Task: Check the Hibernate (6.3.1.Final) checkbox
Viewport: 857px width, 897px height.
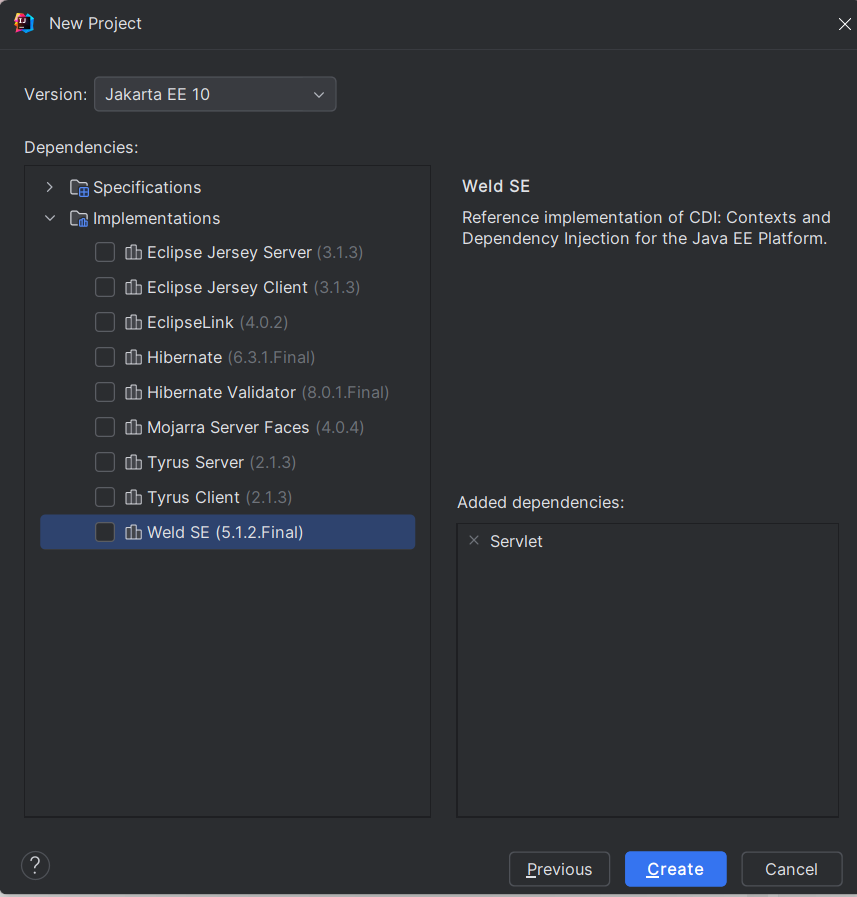Action: point(105,357)
